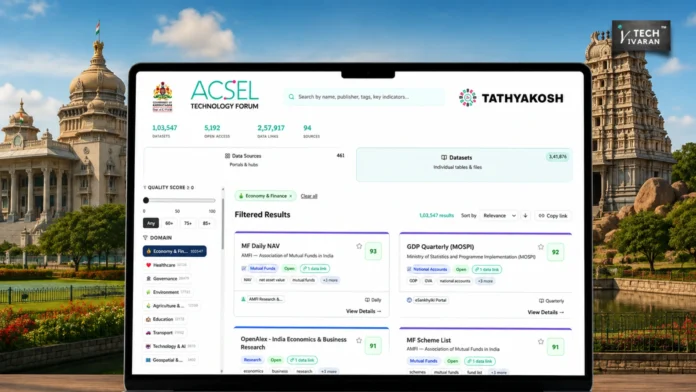Click quality score 92 badge on GDP Quarterly
The height and width of the screenshot is (392, 696).
click(x=555, y=252)
